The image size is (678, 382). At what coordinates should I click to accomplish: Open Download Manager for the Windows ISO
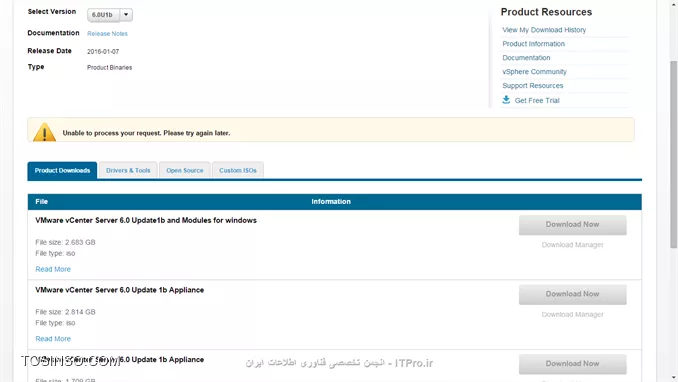[x=572, y=245]
